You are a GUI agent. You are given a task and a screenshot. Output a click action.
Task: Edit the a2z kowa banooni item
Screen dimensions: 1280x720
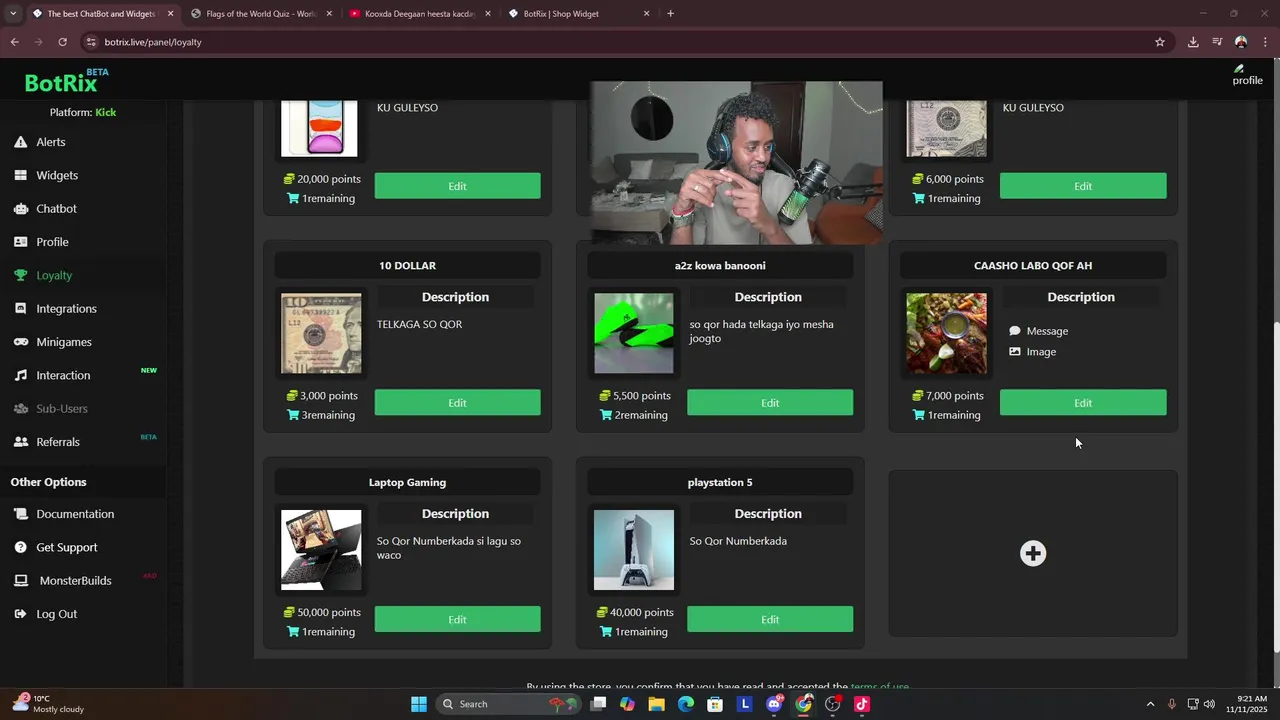pyautogui.click(x=770, y=403)
